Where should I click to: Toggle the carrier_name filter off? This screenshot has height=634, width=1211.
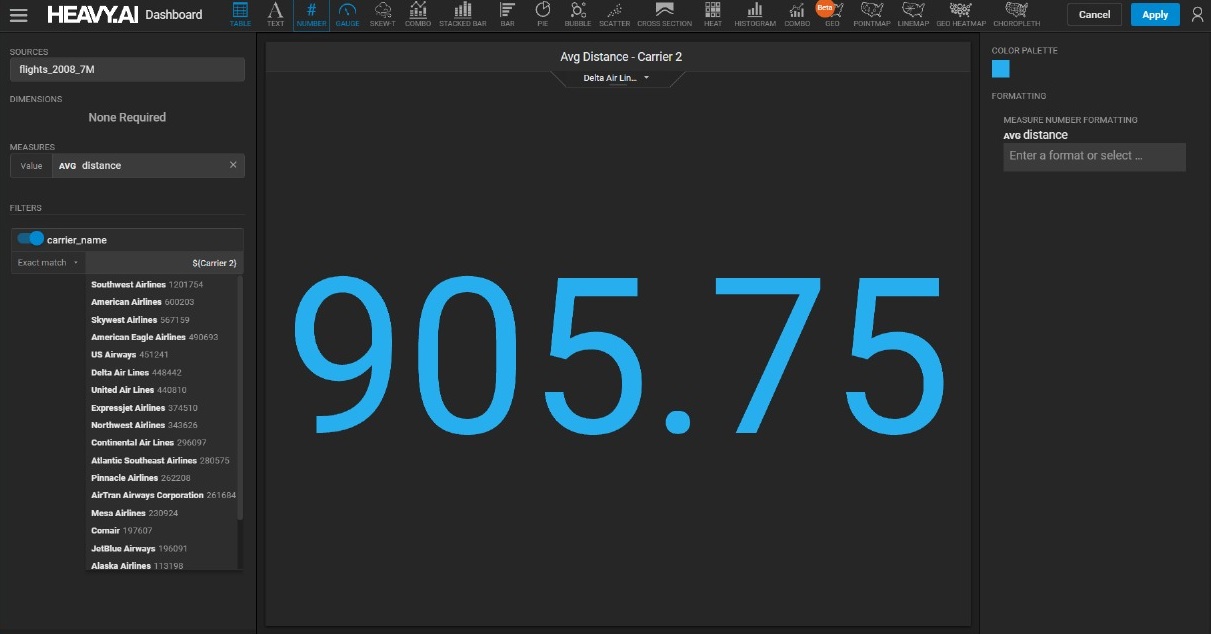pos(31,239)
